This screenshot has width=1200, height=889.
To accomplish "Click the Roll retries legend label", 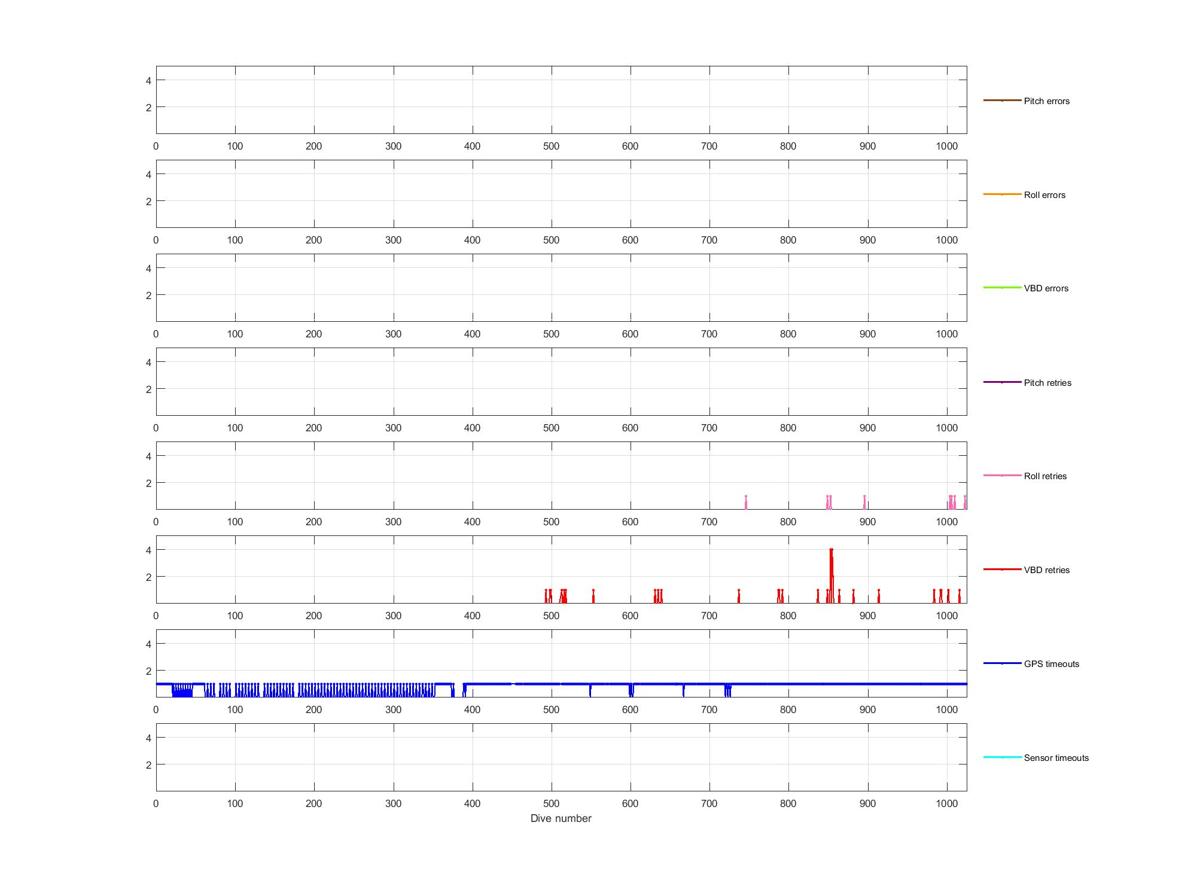I will point(1045,476).
